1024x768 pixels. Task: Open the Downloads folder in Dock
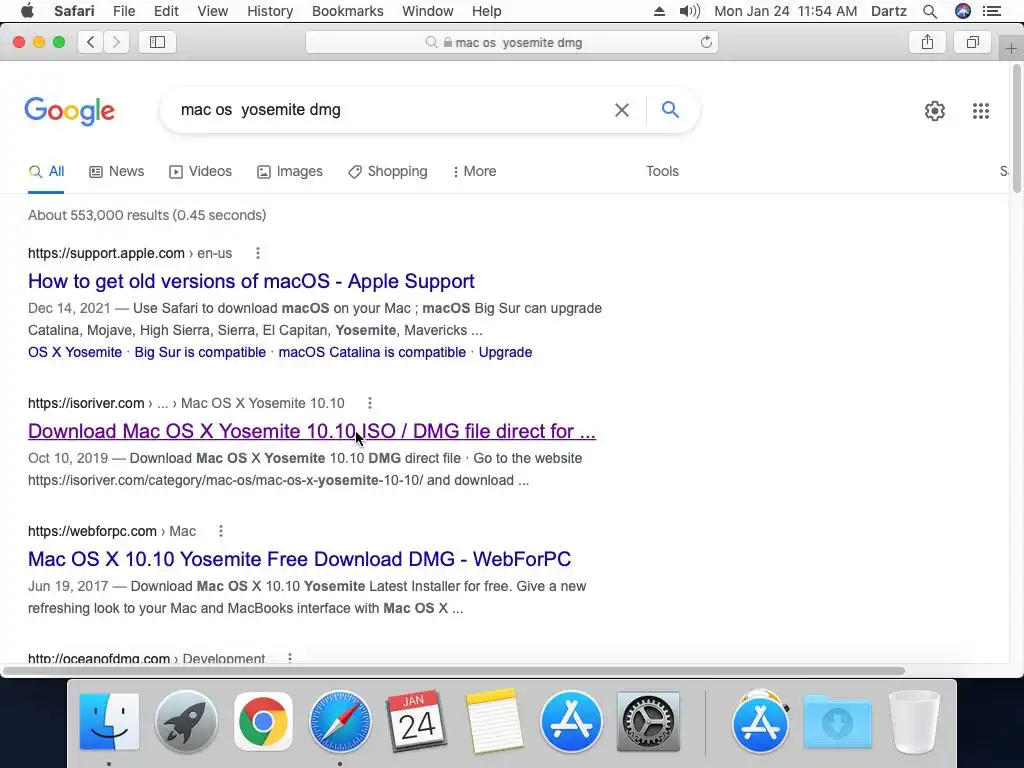point(837,722)
